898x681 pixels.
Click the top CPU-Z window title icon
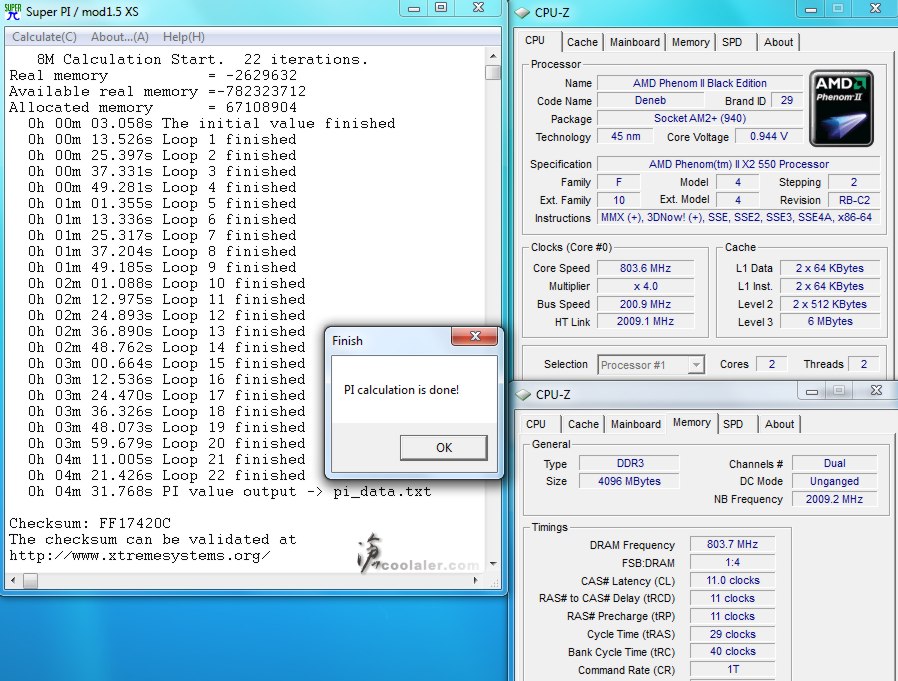pos(522,12)
